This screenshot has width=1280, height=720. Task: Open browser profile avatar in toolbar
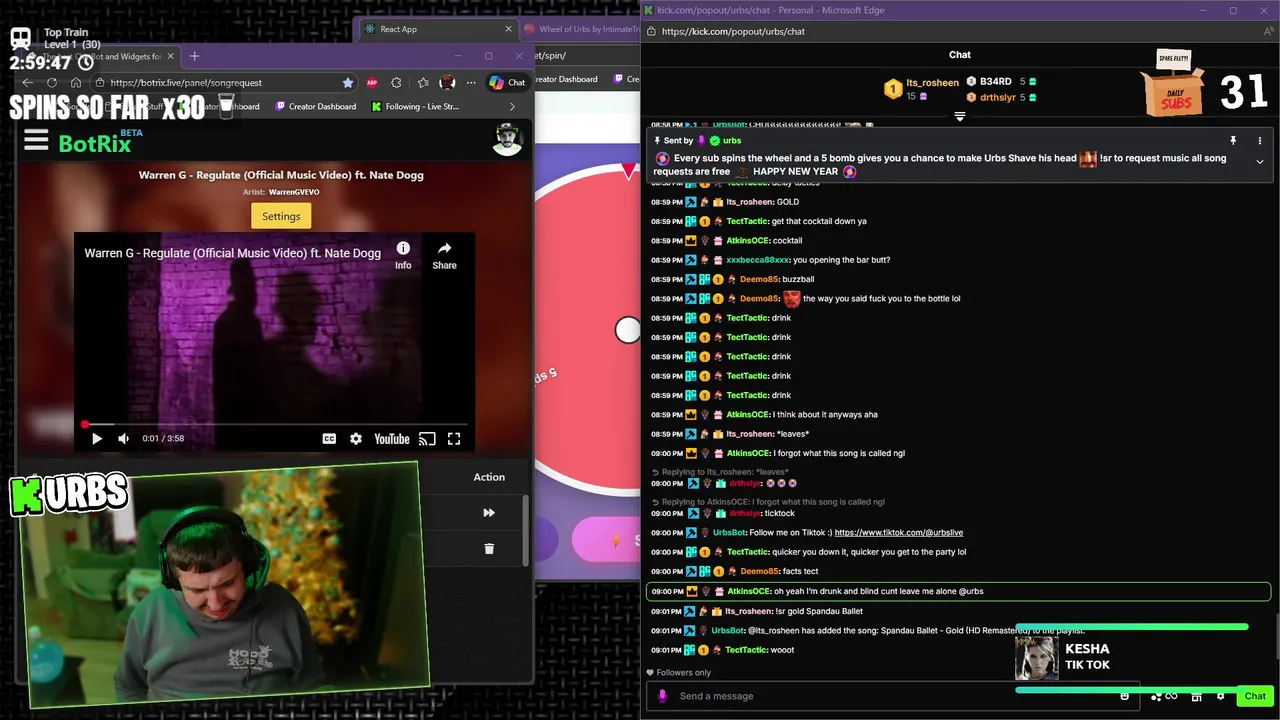click(447, 83)
